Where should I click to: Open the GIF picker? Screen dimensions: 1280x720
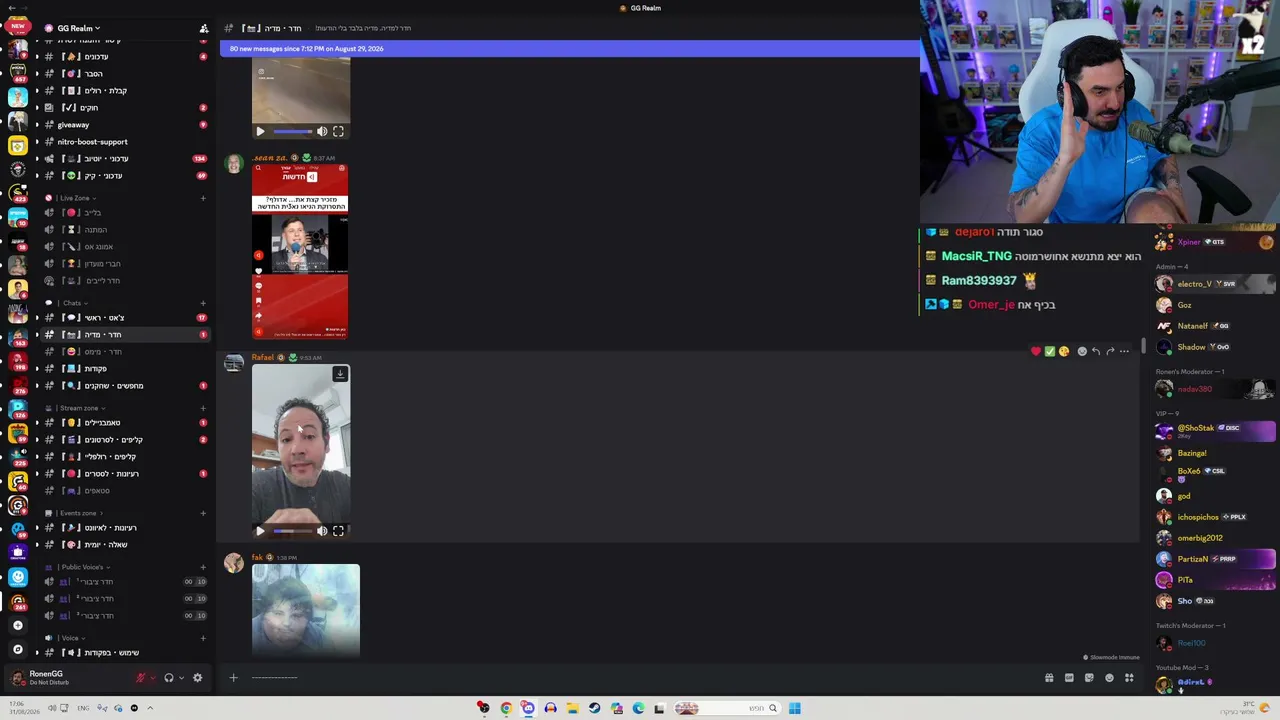click(x=1069, y=678)
